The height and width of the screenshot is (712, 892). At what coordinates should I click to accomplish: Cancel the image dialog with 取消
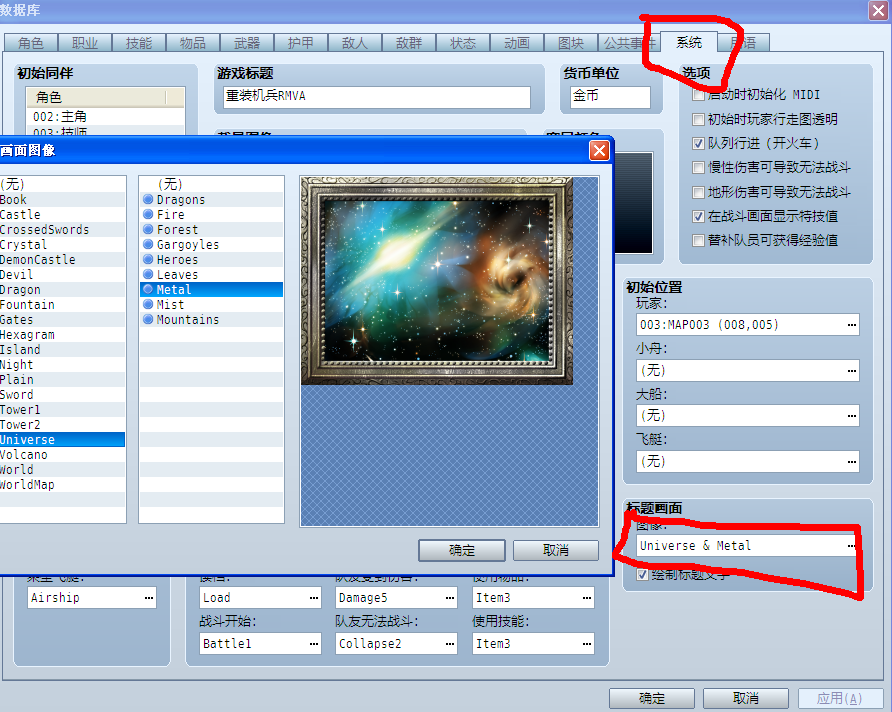[x=556, y=550]
